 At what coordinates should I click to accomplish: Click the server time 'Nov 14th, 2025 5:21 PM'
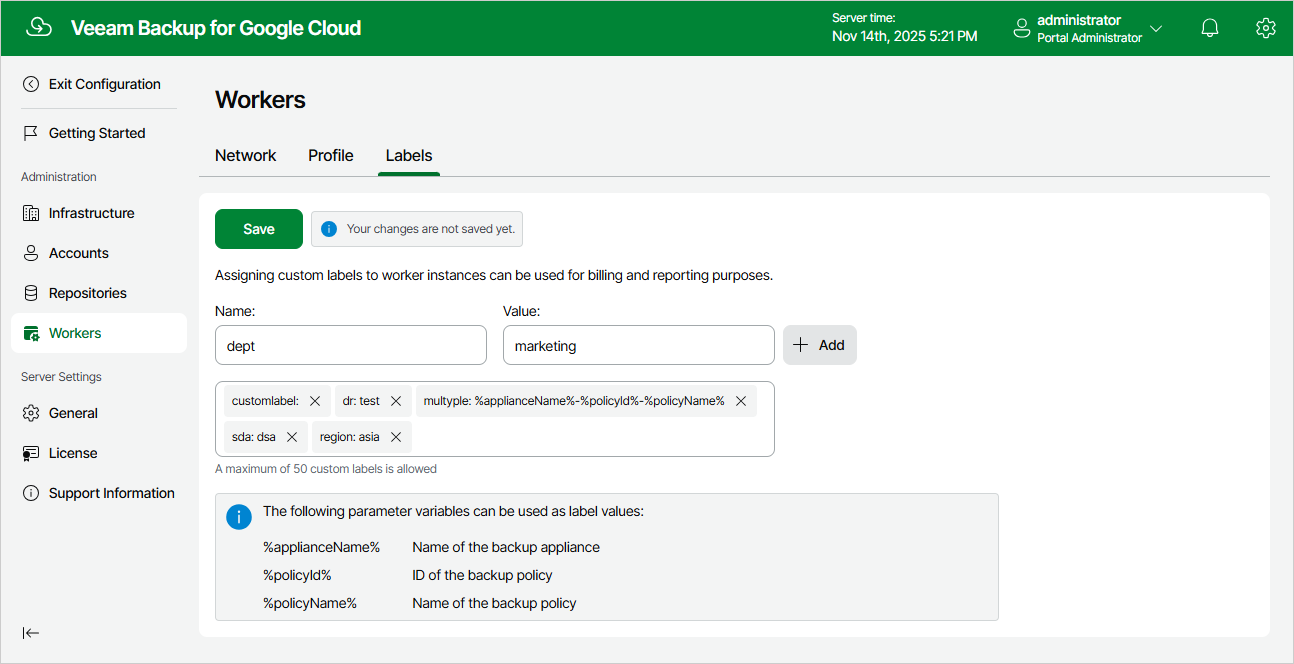pos(905,36)
